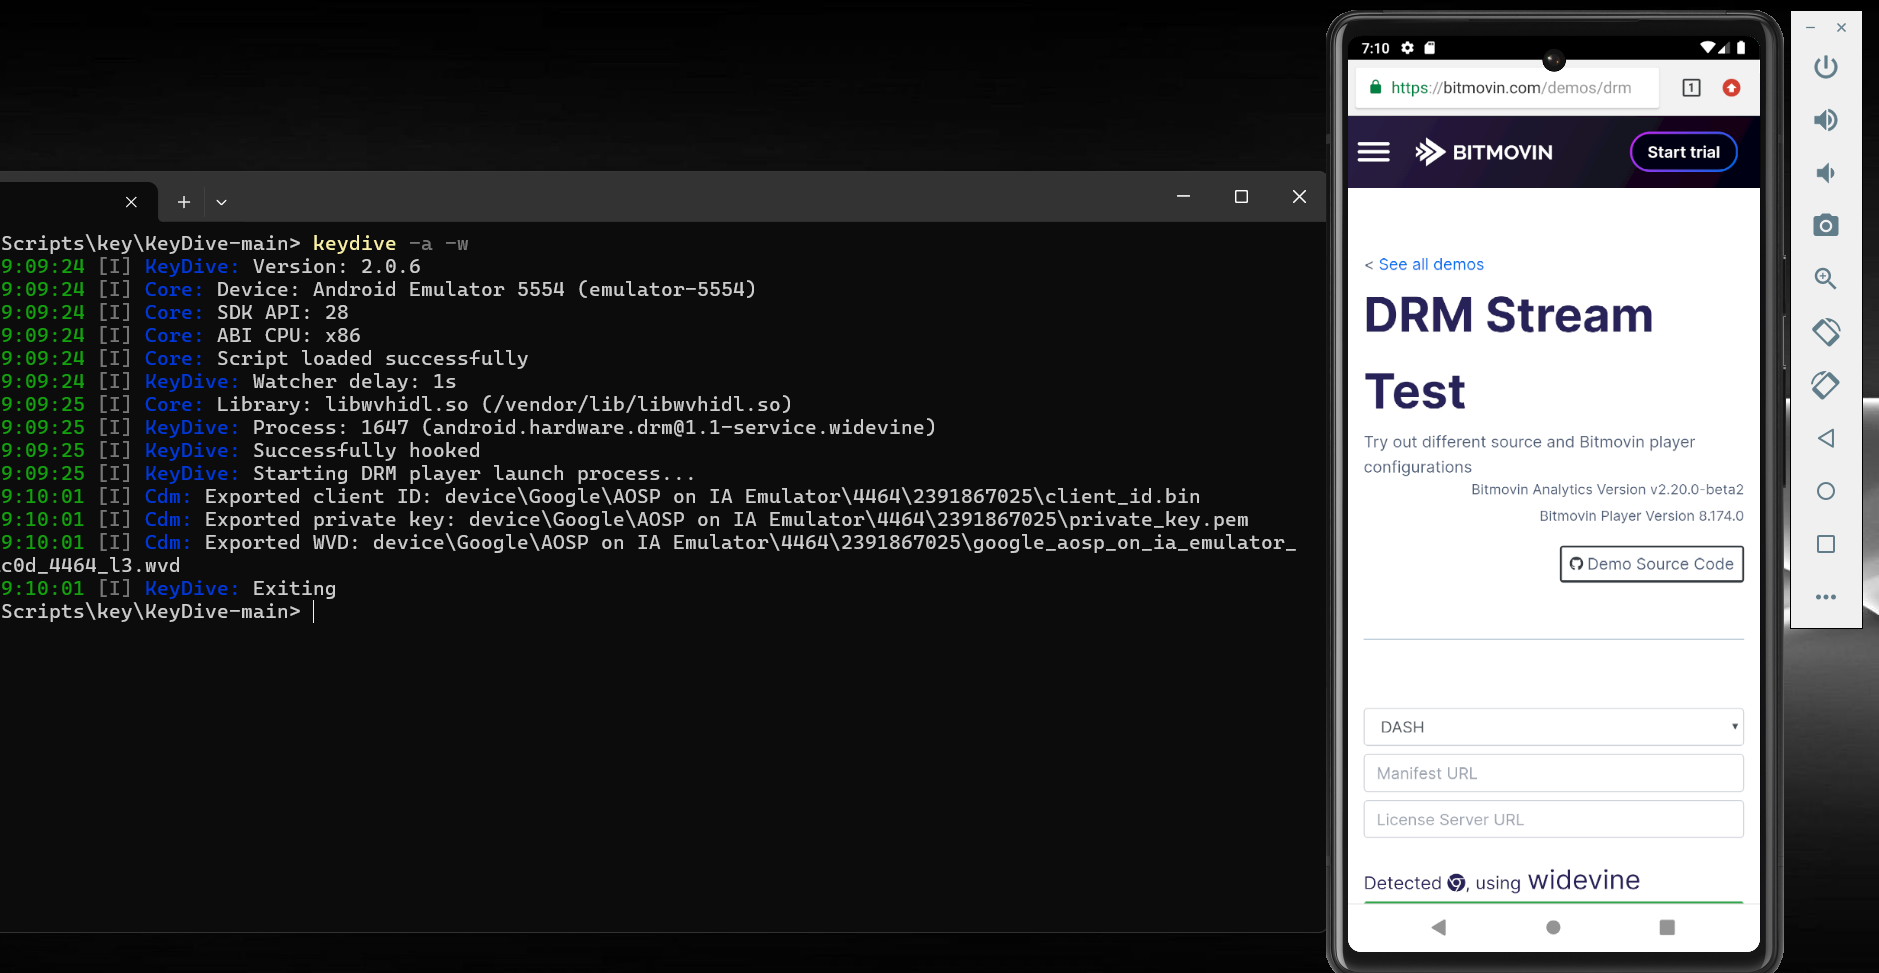Click the 'widevine' detected DRM text
1879x973 pixels.
click(1584, 880)
